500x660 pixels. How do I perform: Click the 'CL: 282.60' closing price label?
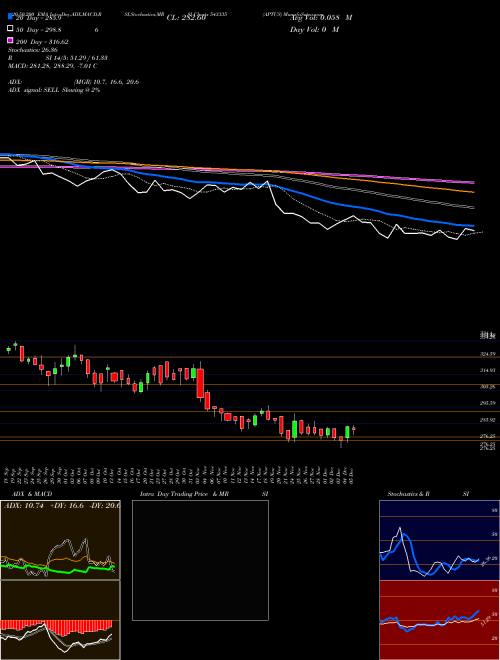(x=186, y=18)
